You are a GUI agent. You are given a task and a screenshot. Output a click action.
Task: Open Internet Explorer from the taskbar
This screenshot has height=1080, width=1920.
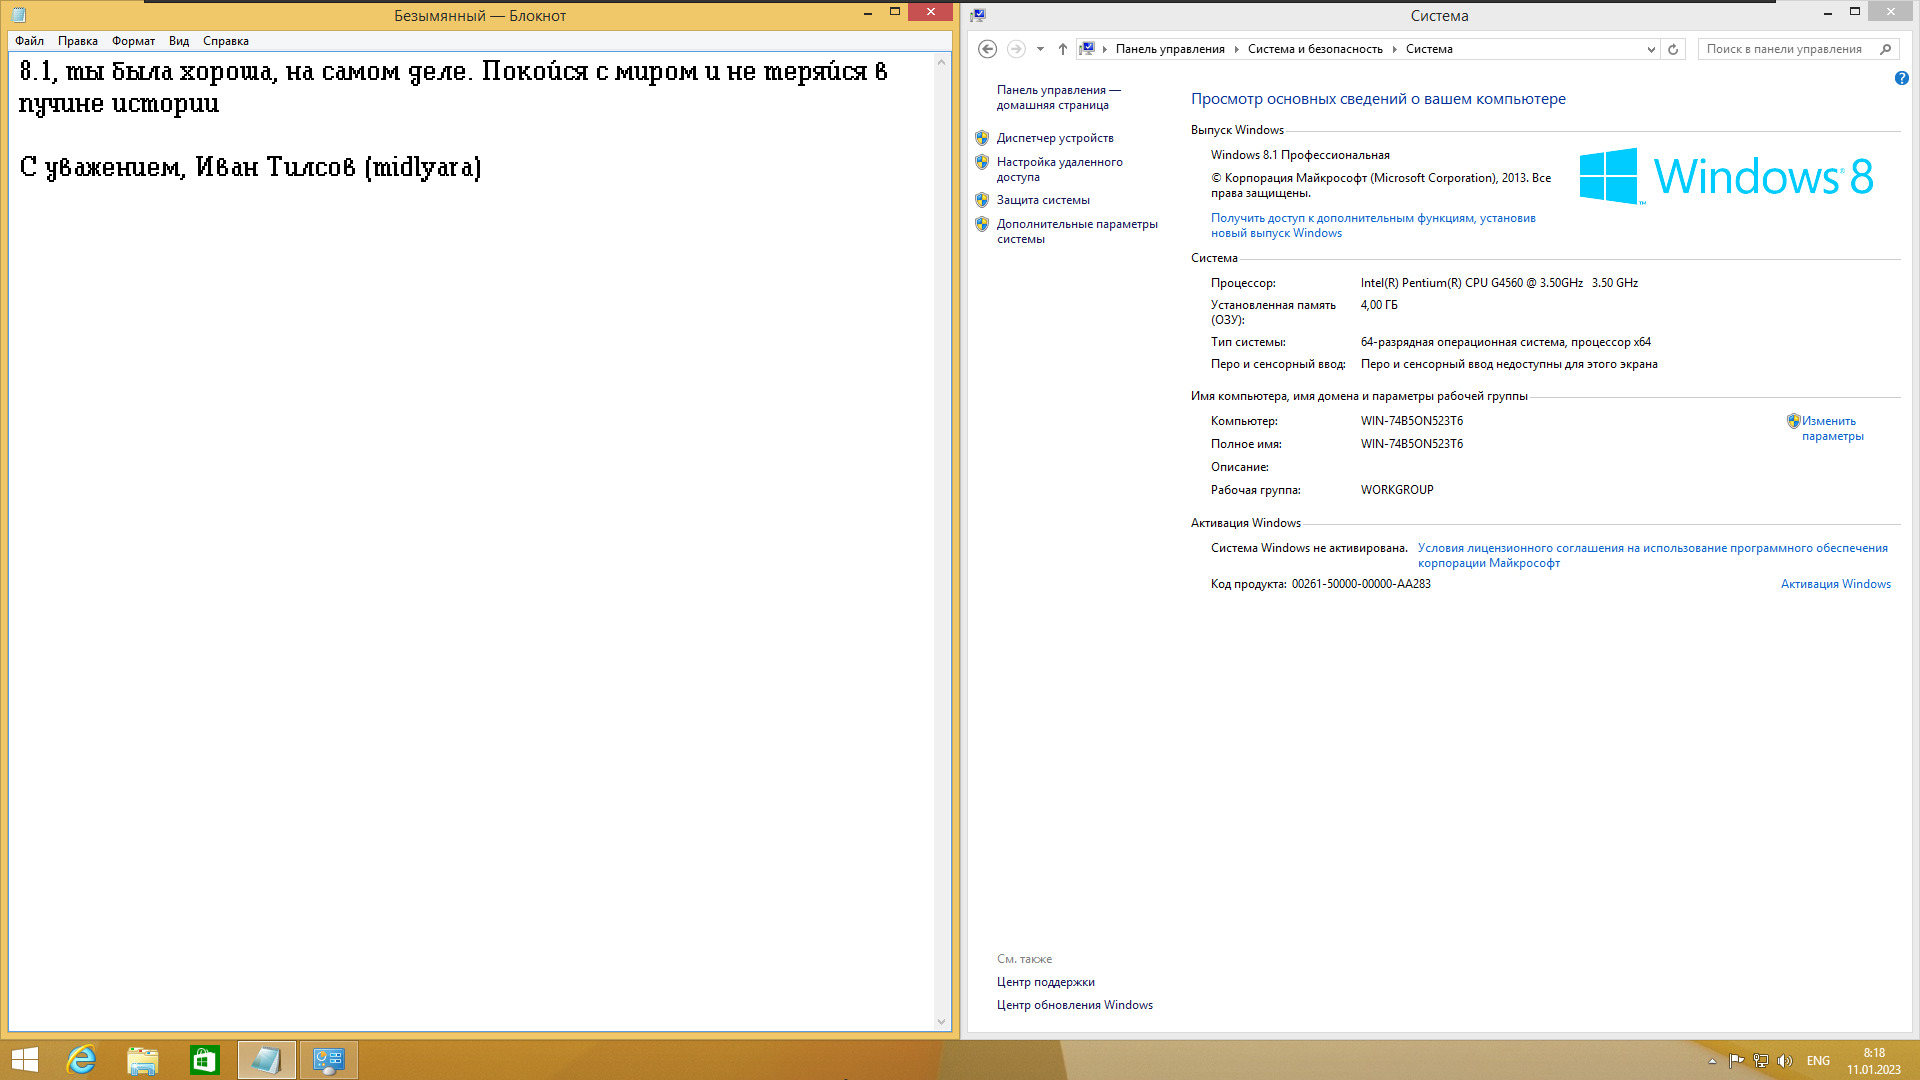pos(81,1060)
